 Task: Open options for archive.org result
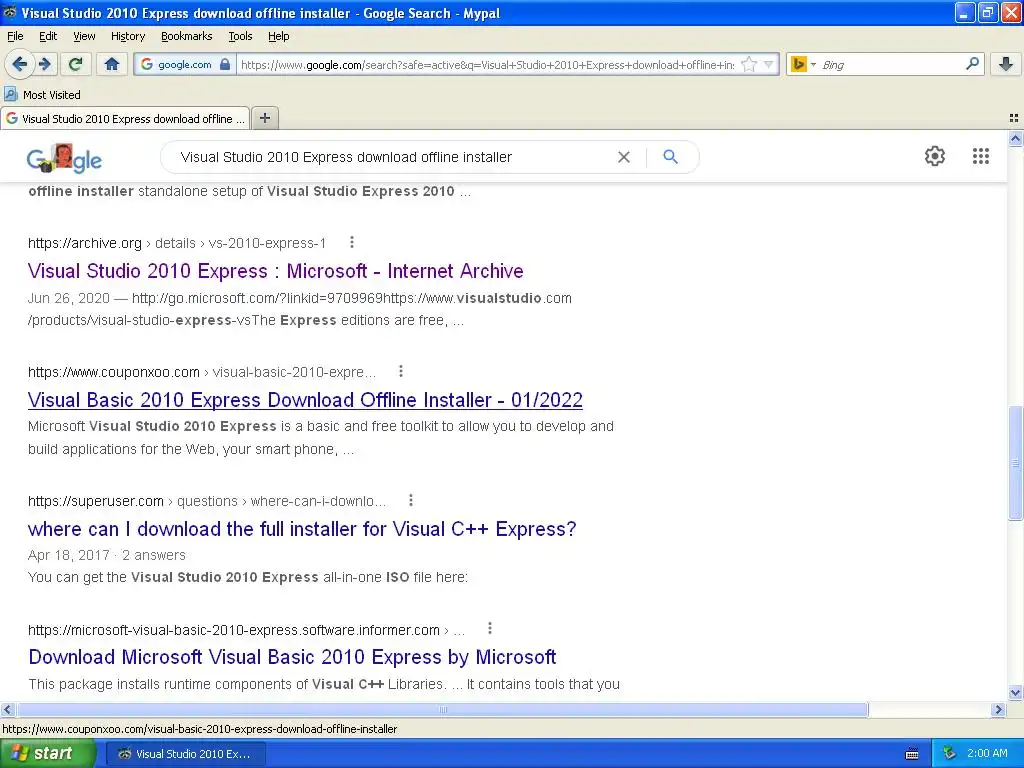352,242
